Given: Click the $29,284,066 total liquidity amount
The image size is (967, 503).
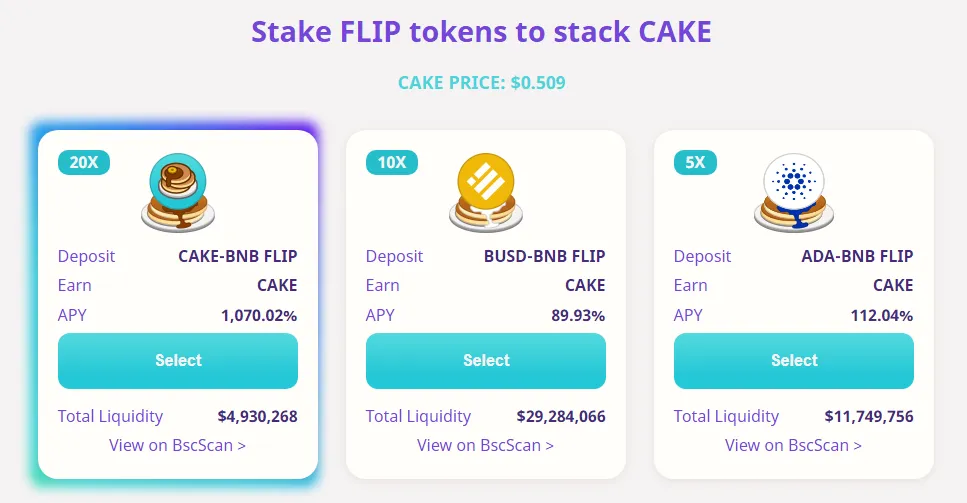Looking at the screenshot, I should [561, 417].
